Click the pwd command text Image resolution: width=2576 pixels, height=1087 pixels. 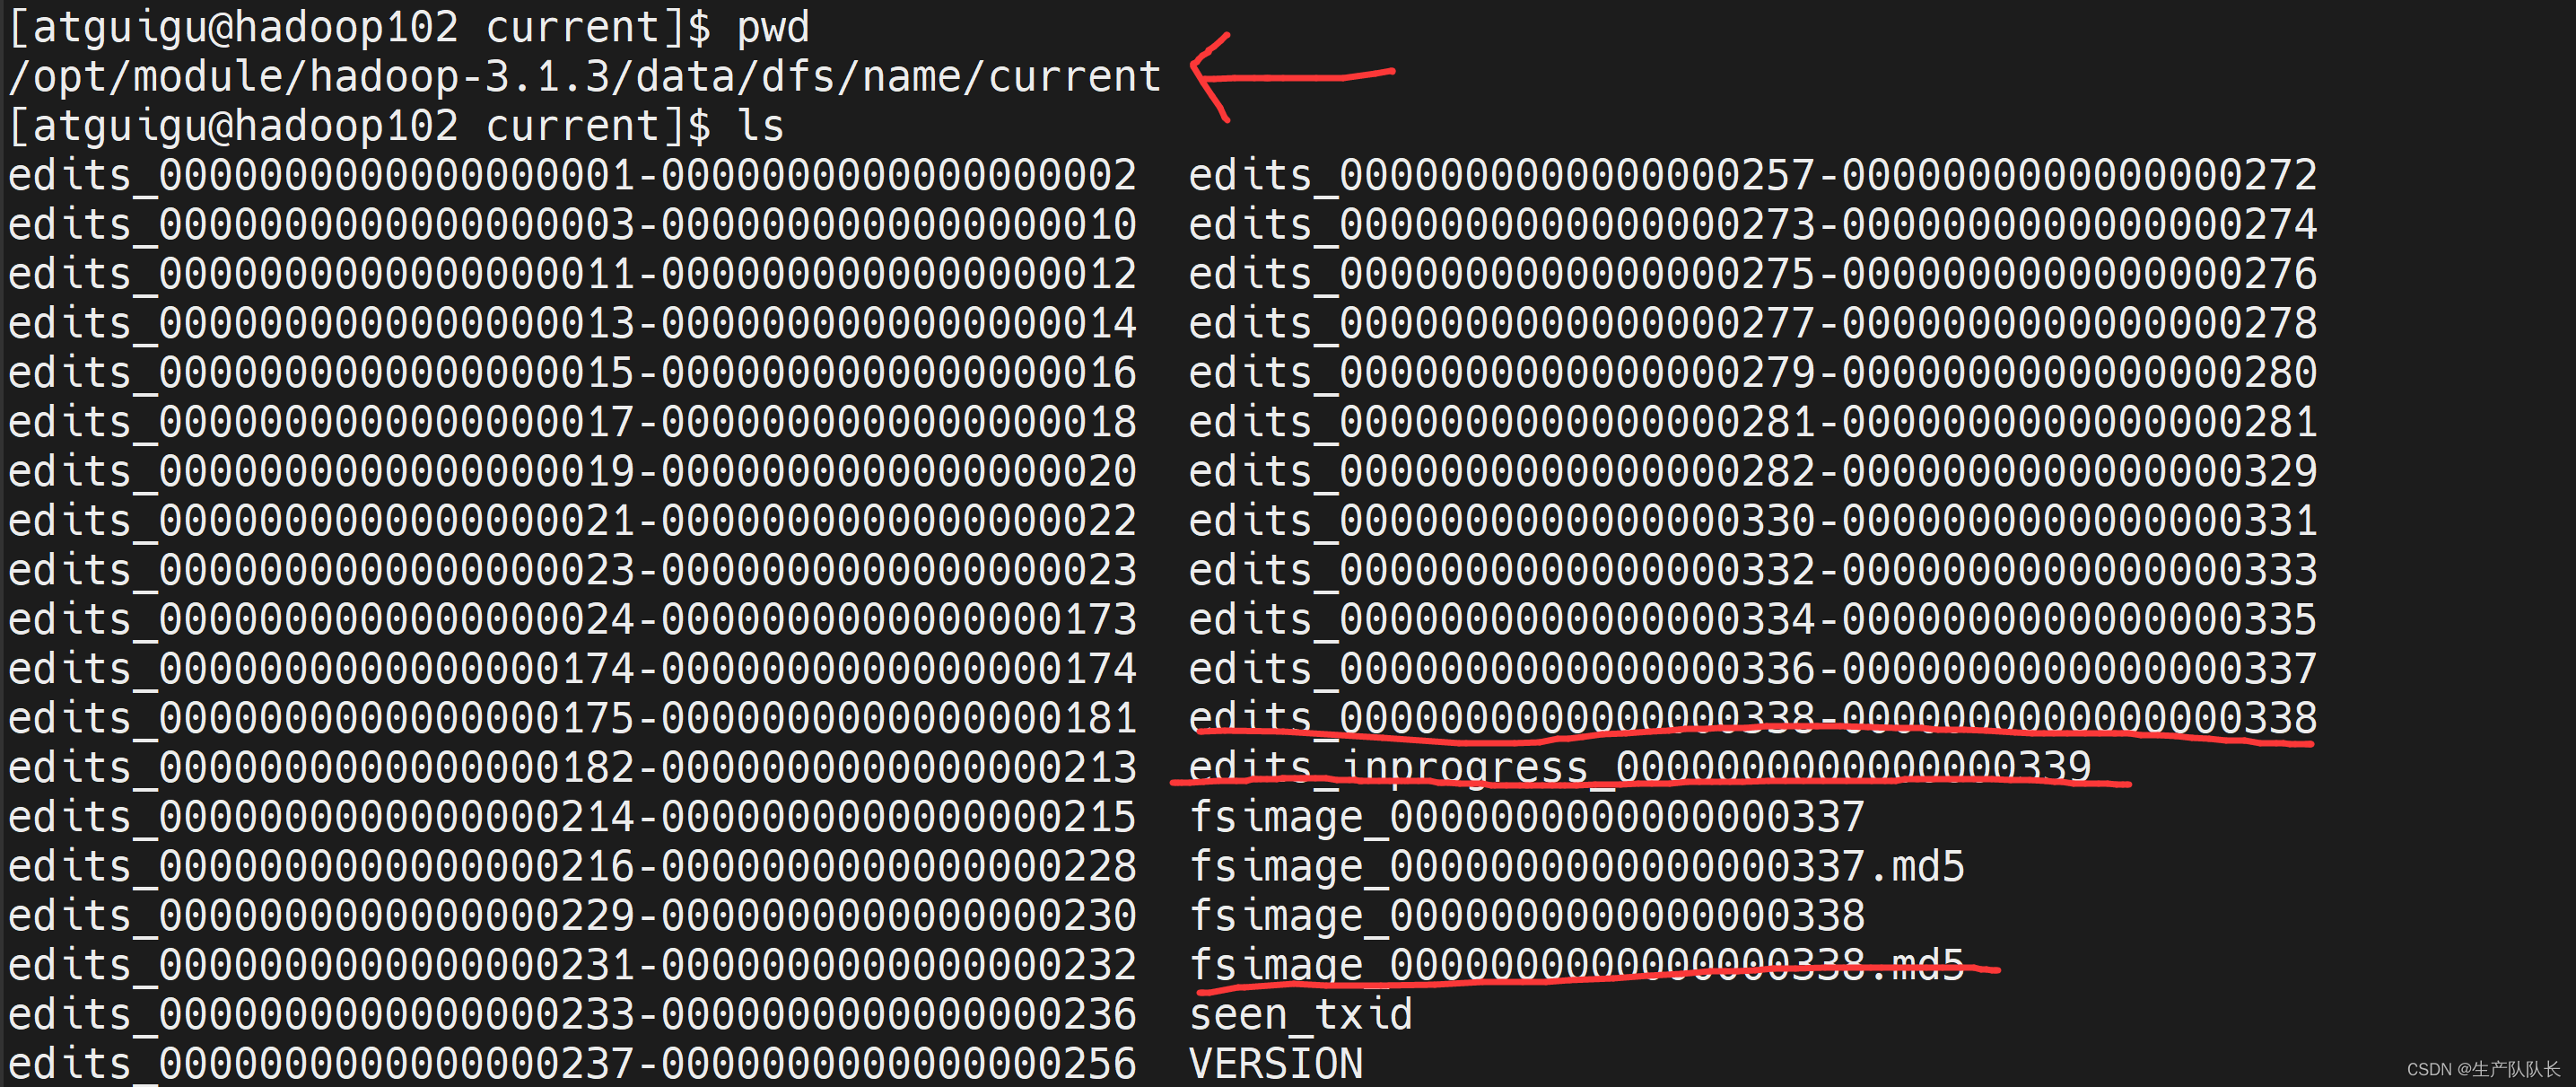pos(772,27)
